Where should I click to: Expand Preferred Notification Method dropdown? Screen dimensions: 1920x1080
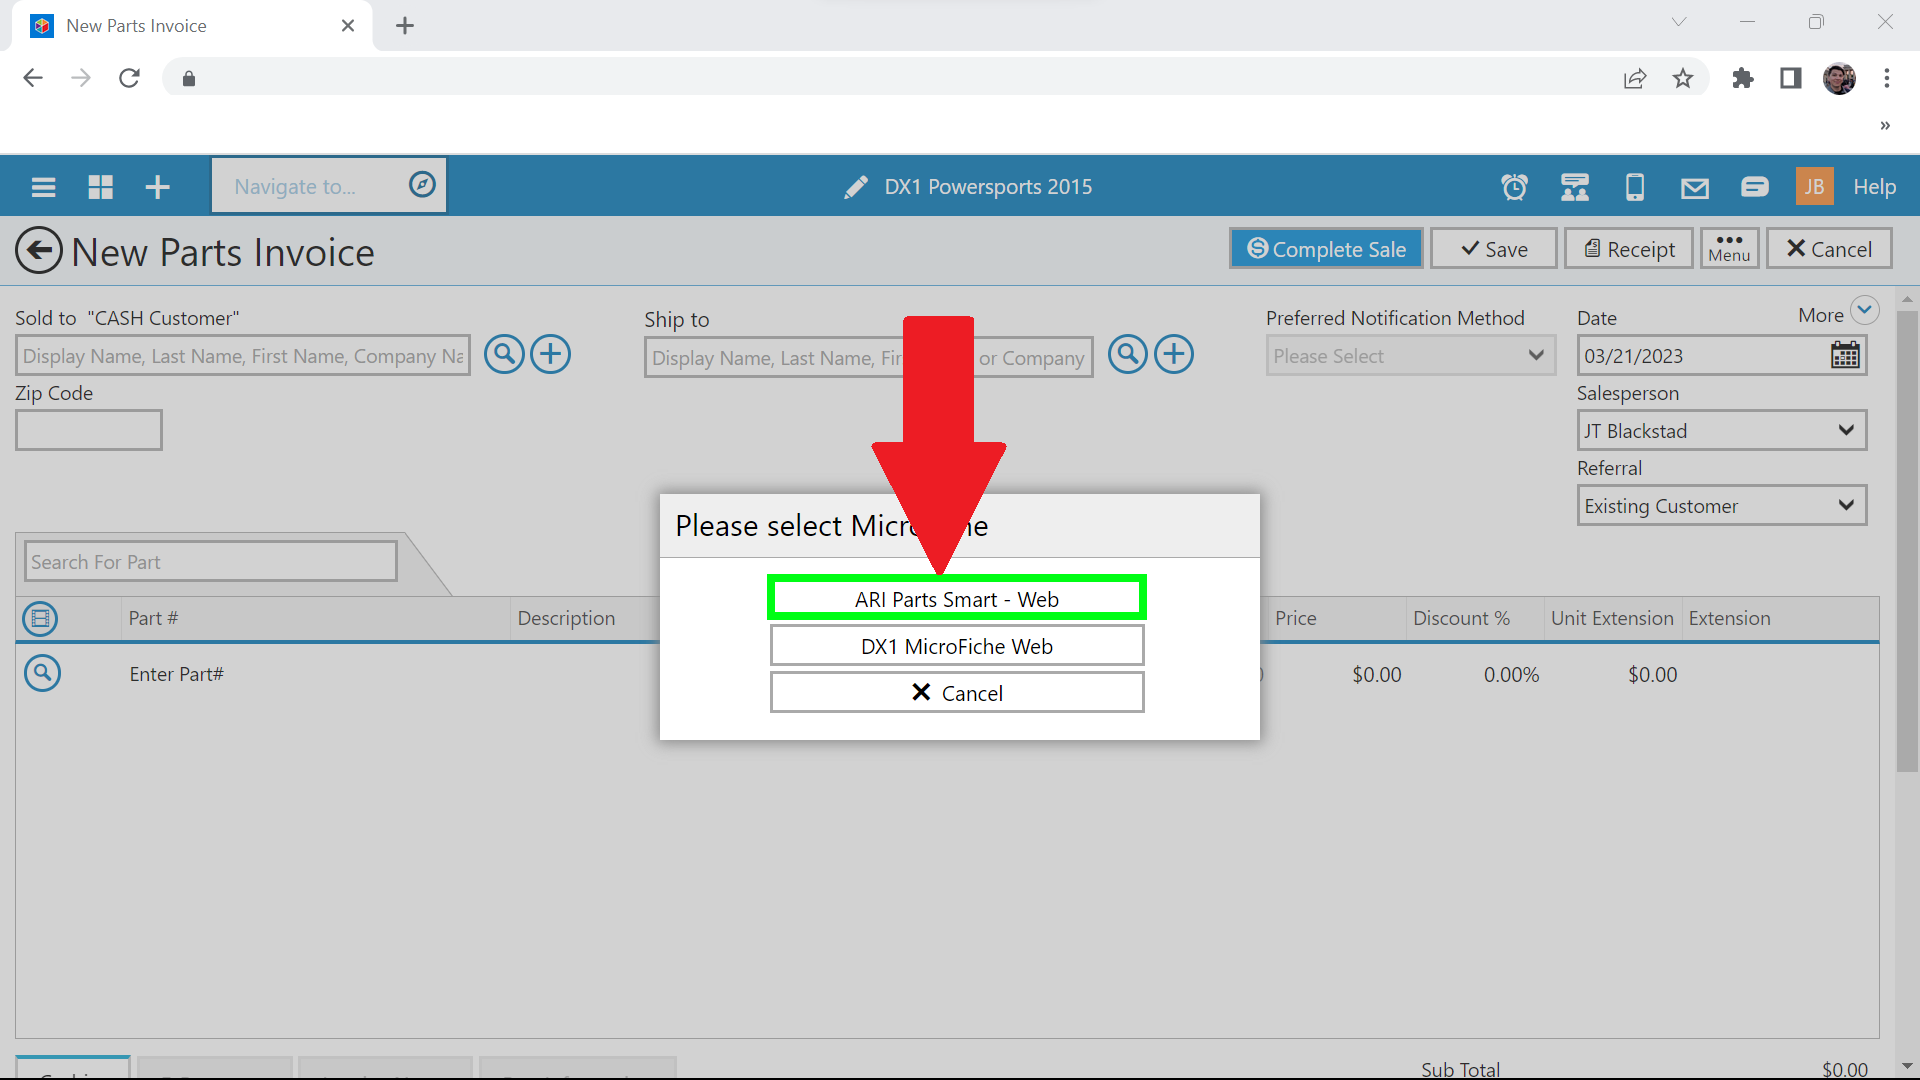pos(1410,356)
